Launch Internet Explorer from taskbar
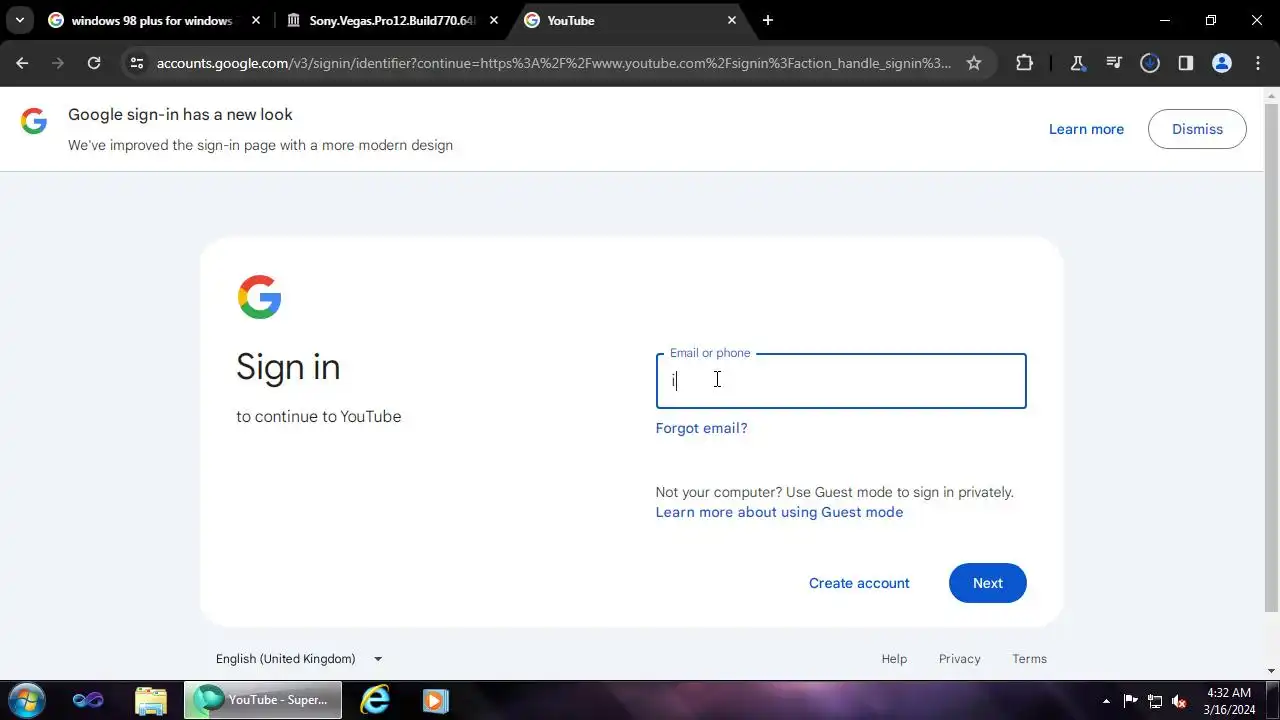Screen dimensions: 1280x720 (375, 700)
